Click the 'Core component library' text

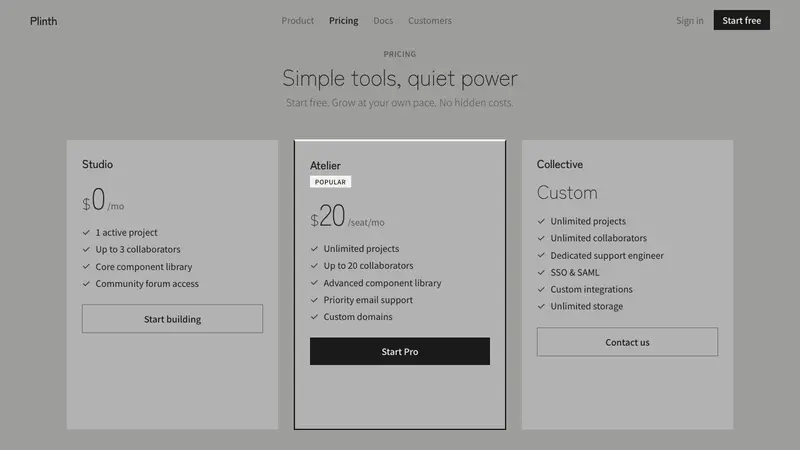pos(144,266)
